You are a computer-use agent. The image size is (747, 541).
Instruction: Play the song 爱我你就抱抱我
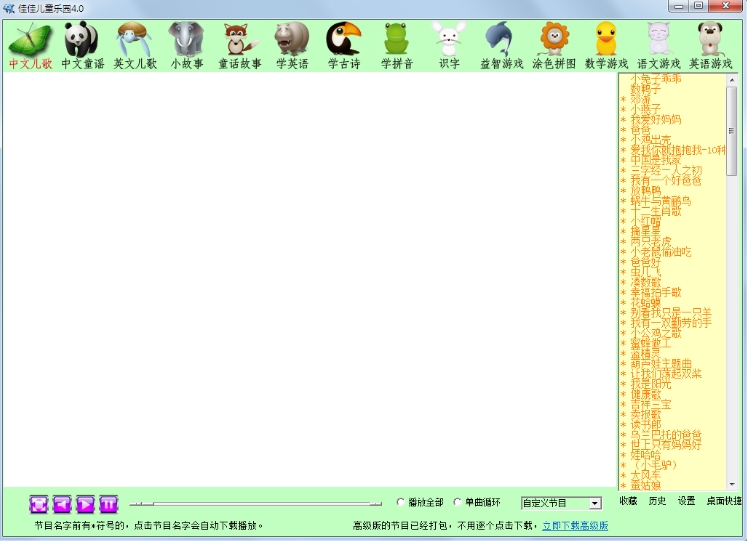click(677, 150)
